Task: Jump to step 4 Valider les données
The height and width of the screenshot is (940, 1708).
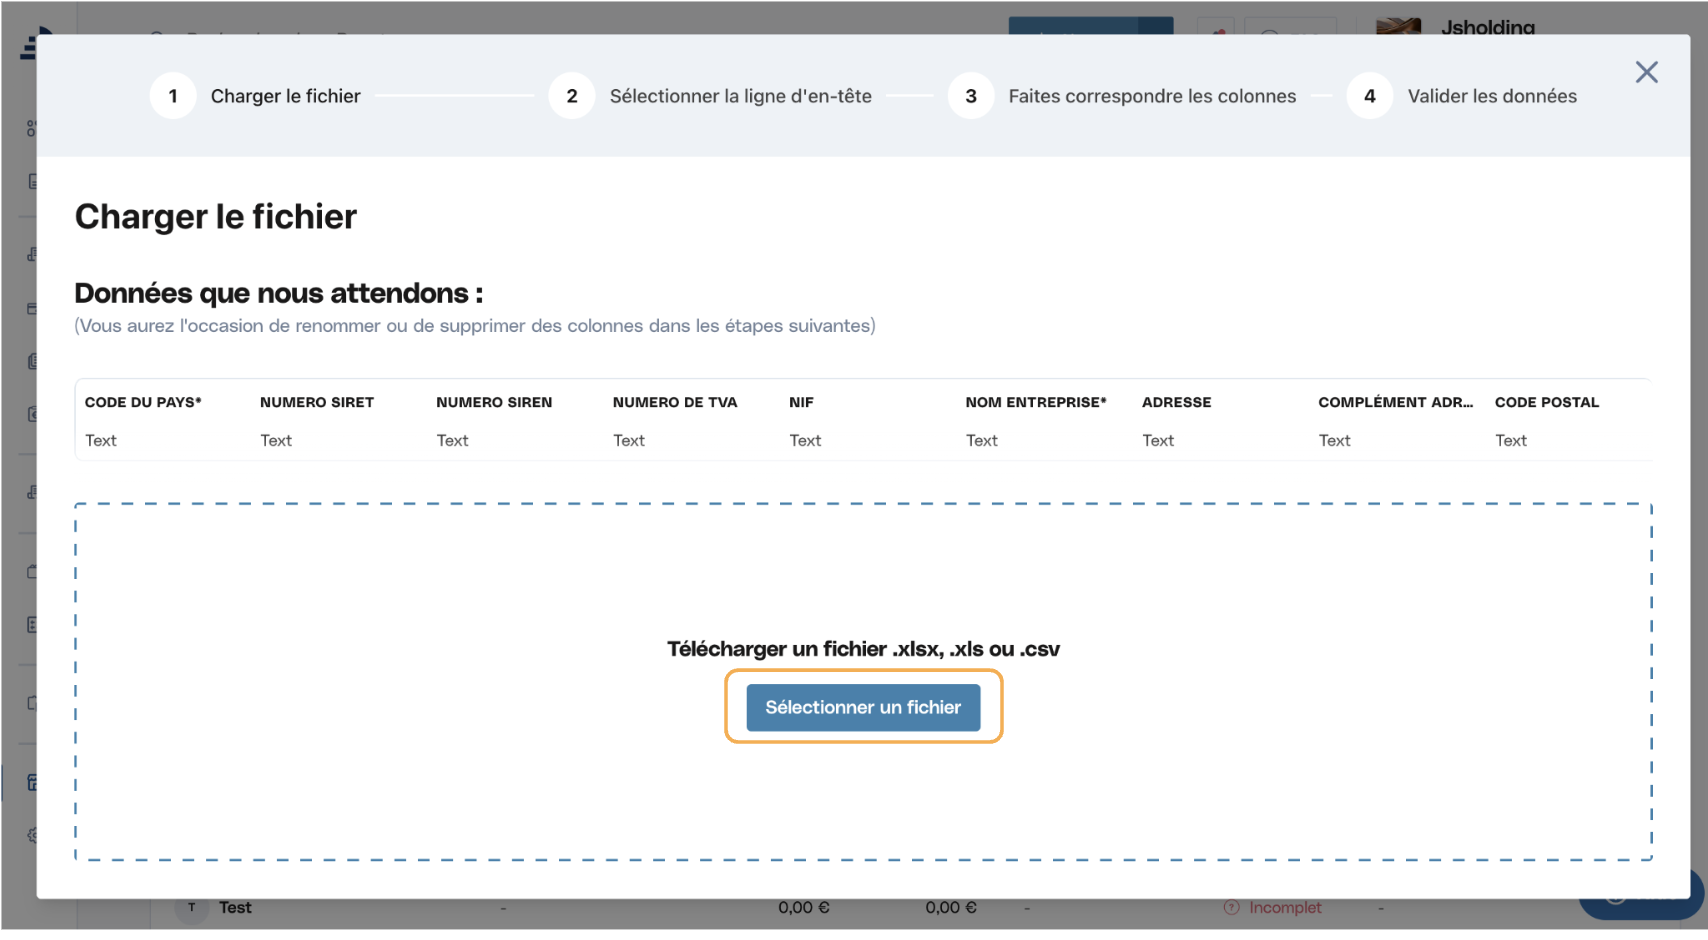Action: (x=1462, y=96)
